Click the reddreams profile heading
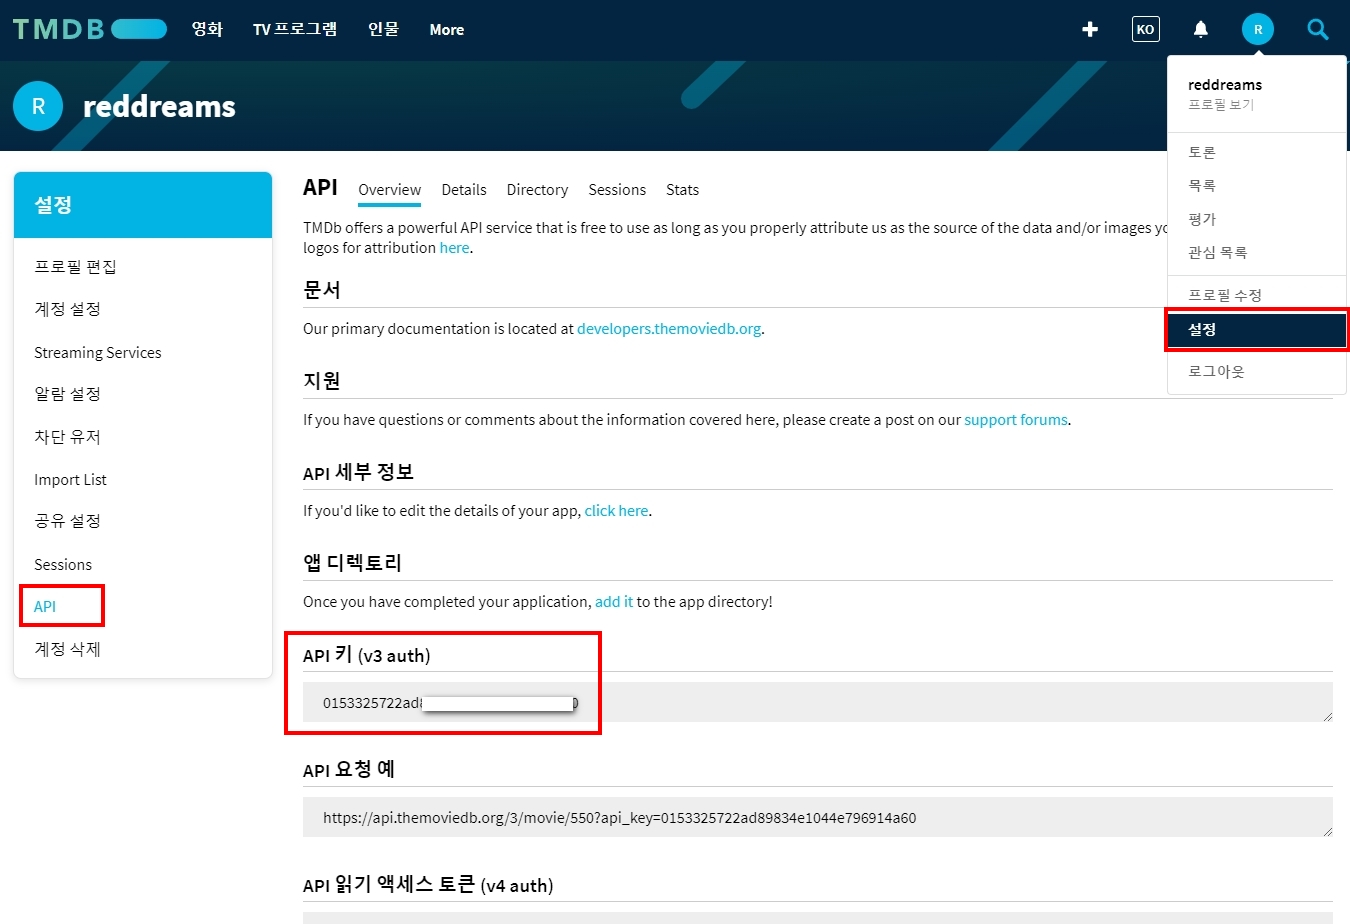 159,107
